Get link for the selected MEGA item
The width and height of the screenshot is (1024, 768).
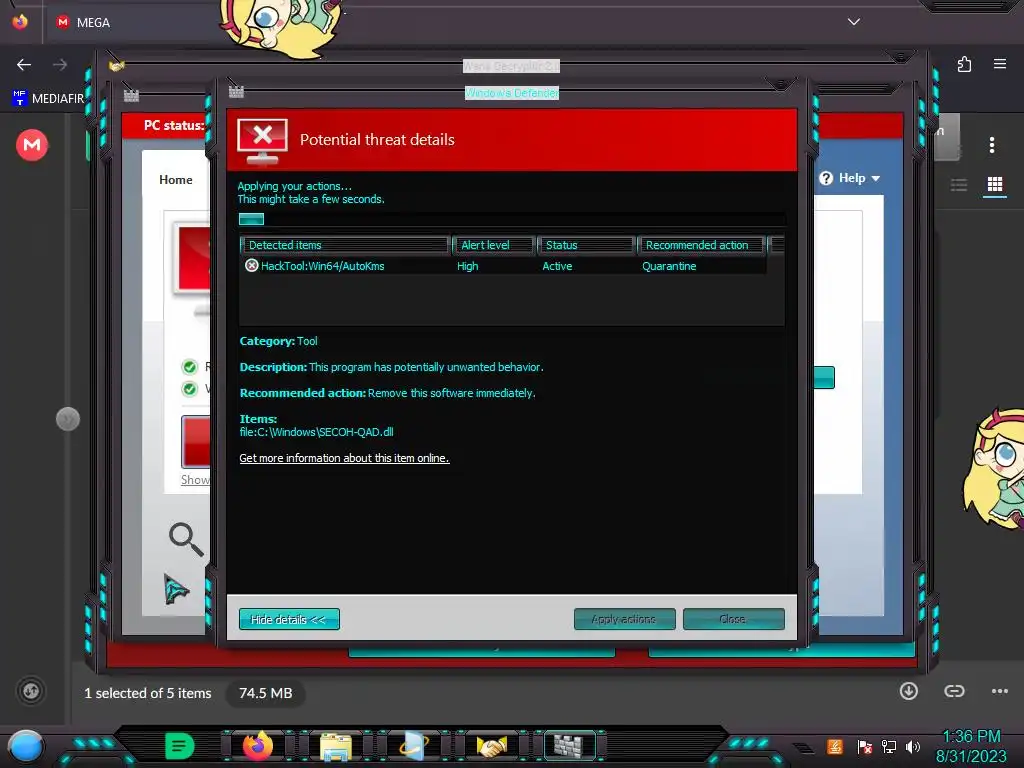pos(954,691)
